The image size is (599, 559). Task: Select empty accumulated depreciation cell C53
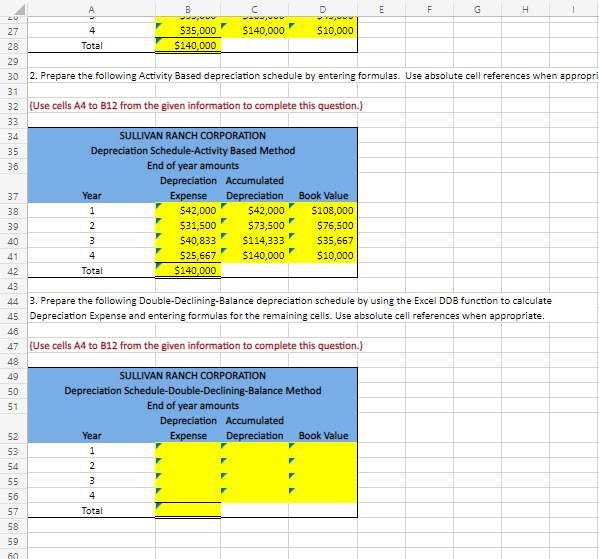tap(254, 450)
